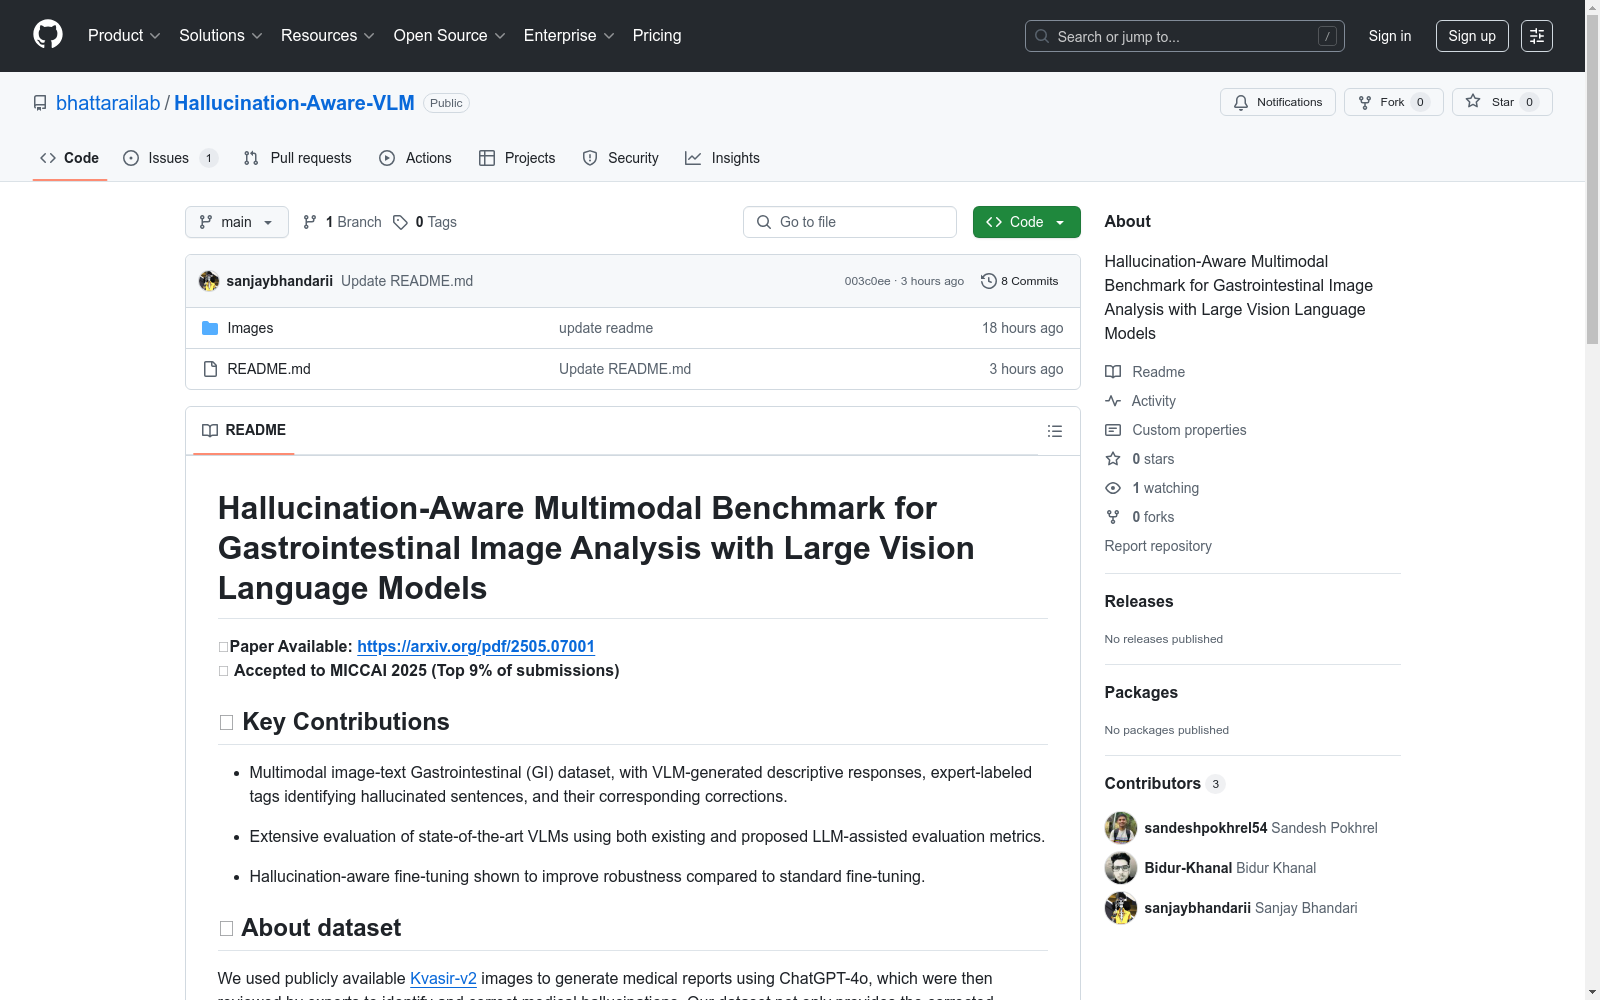Click the Custom properties note icon

click(x=1113, y=430)
